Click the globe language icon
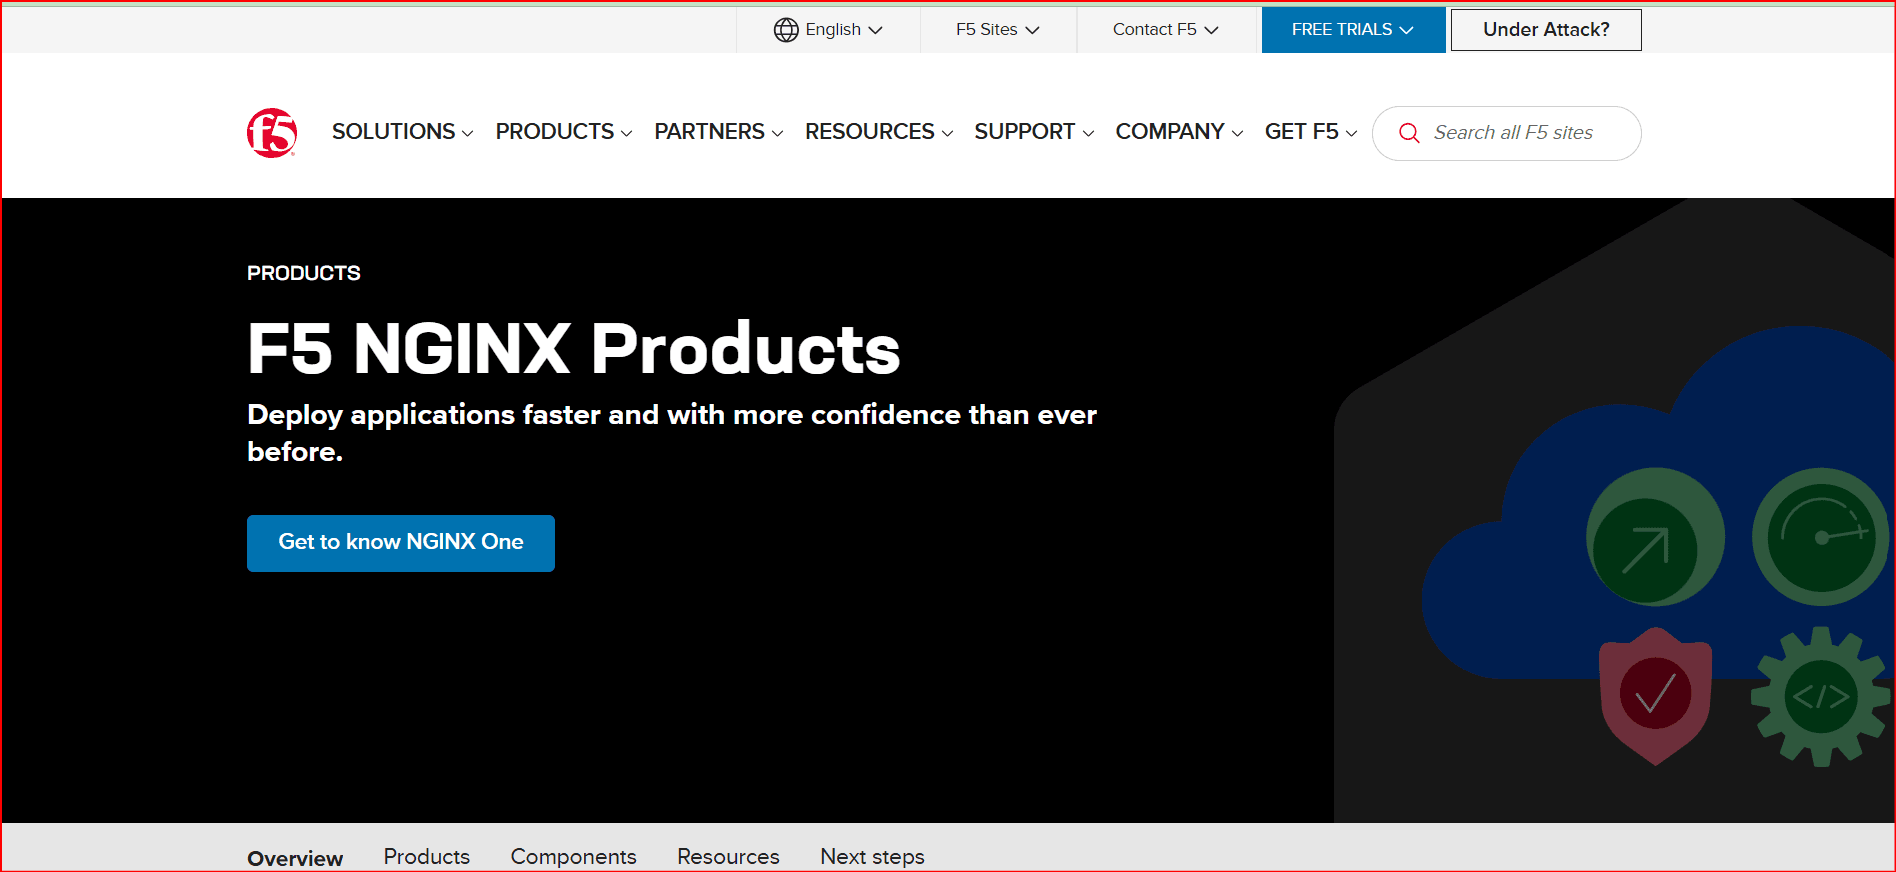 point(786,30)
